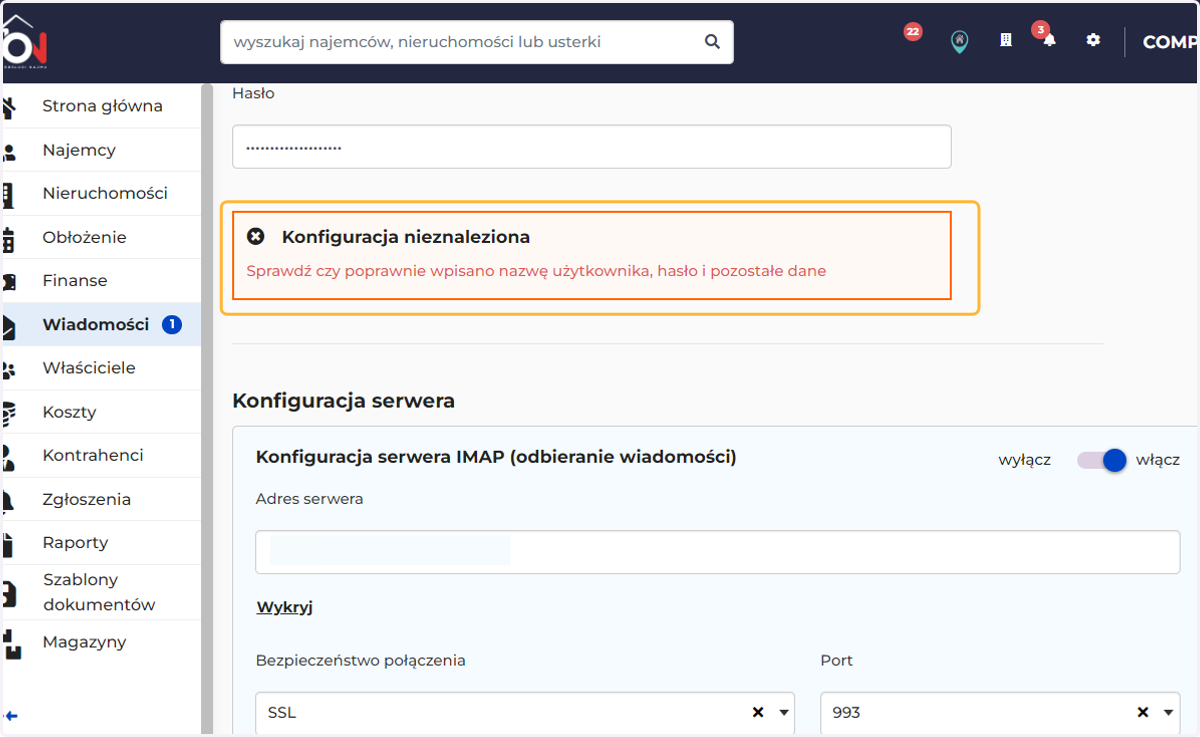Image resolution: width=1200 pixels, height=737 pixels.
Task: Click the Finanse sidebar icon
Action: pos(9,281)
